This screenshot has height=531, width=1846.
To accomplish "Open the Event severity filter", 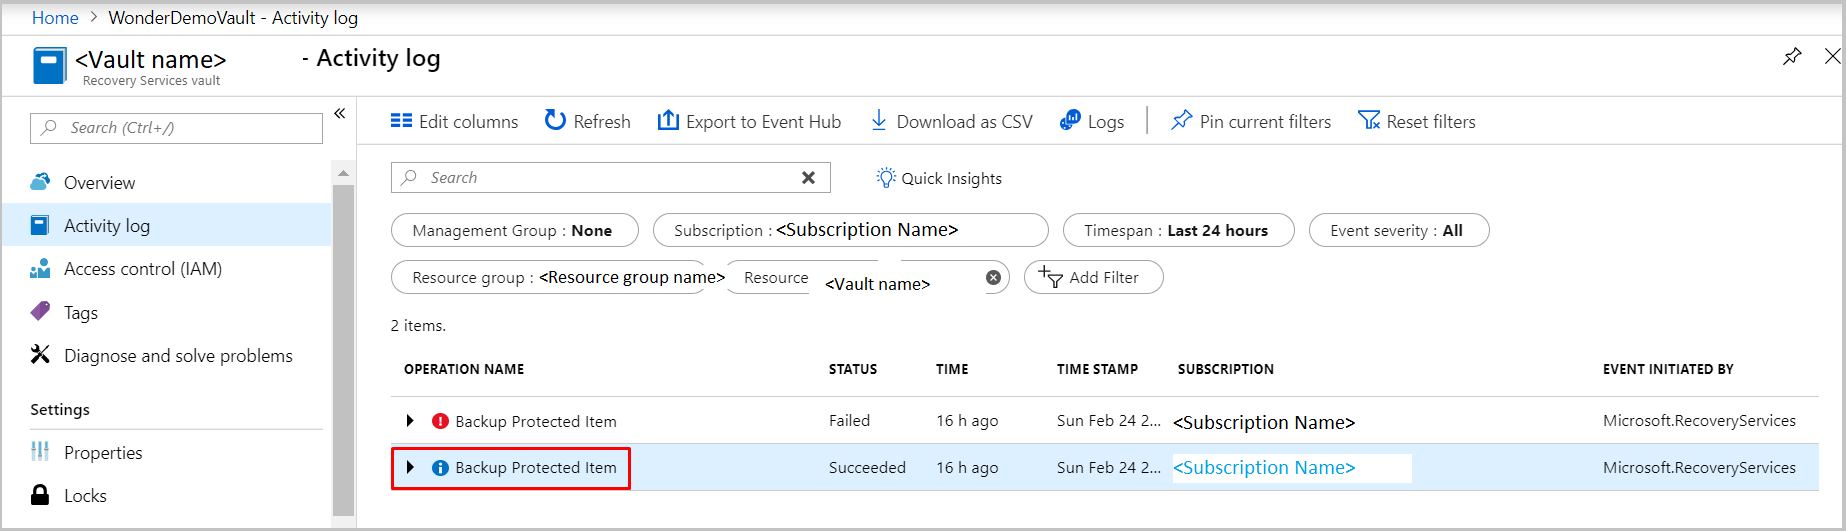I will click(1397, 230).
